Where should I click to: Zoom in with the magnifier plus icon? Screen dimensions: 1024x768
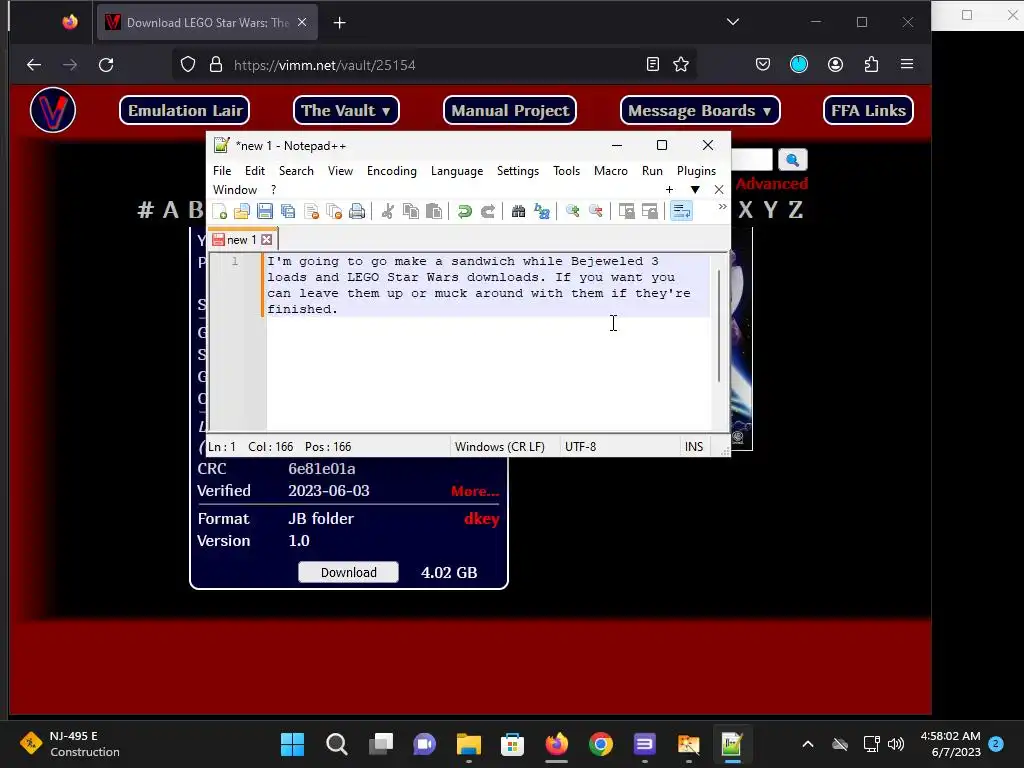pos(572,212)
